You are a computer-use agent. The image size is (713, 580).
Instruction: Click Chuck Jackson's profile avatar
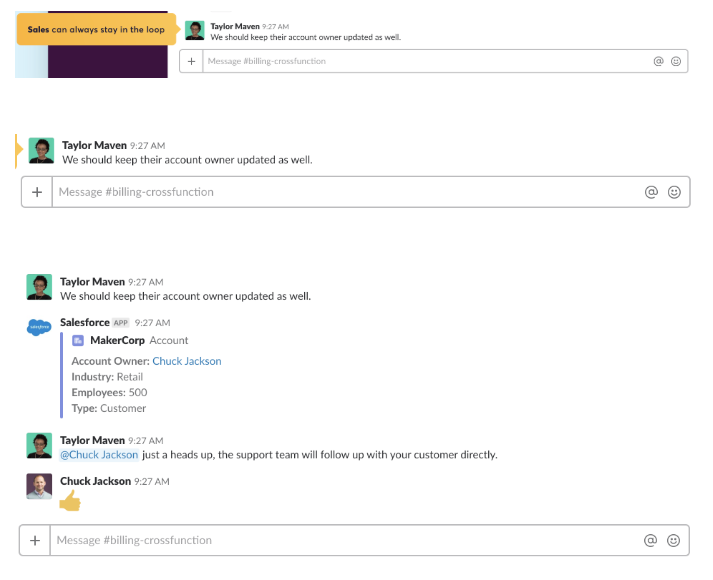pyautogui.click(x=39, y=486)
